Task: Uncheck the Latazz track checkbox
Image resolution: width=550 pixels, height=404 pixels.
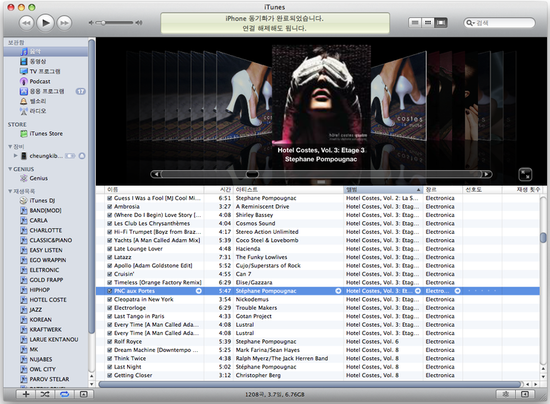Action: pyautogui.click(x=110, y=257)
